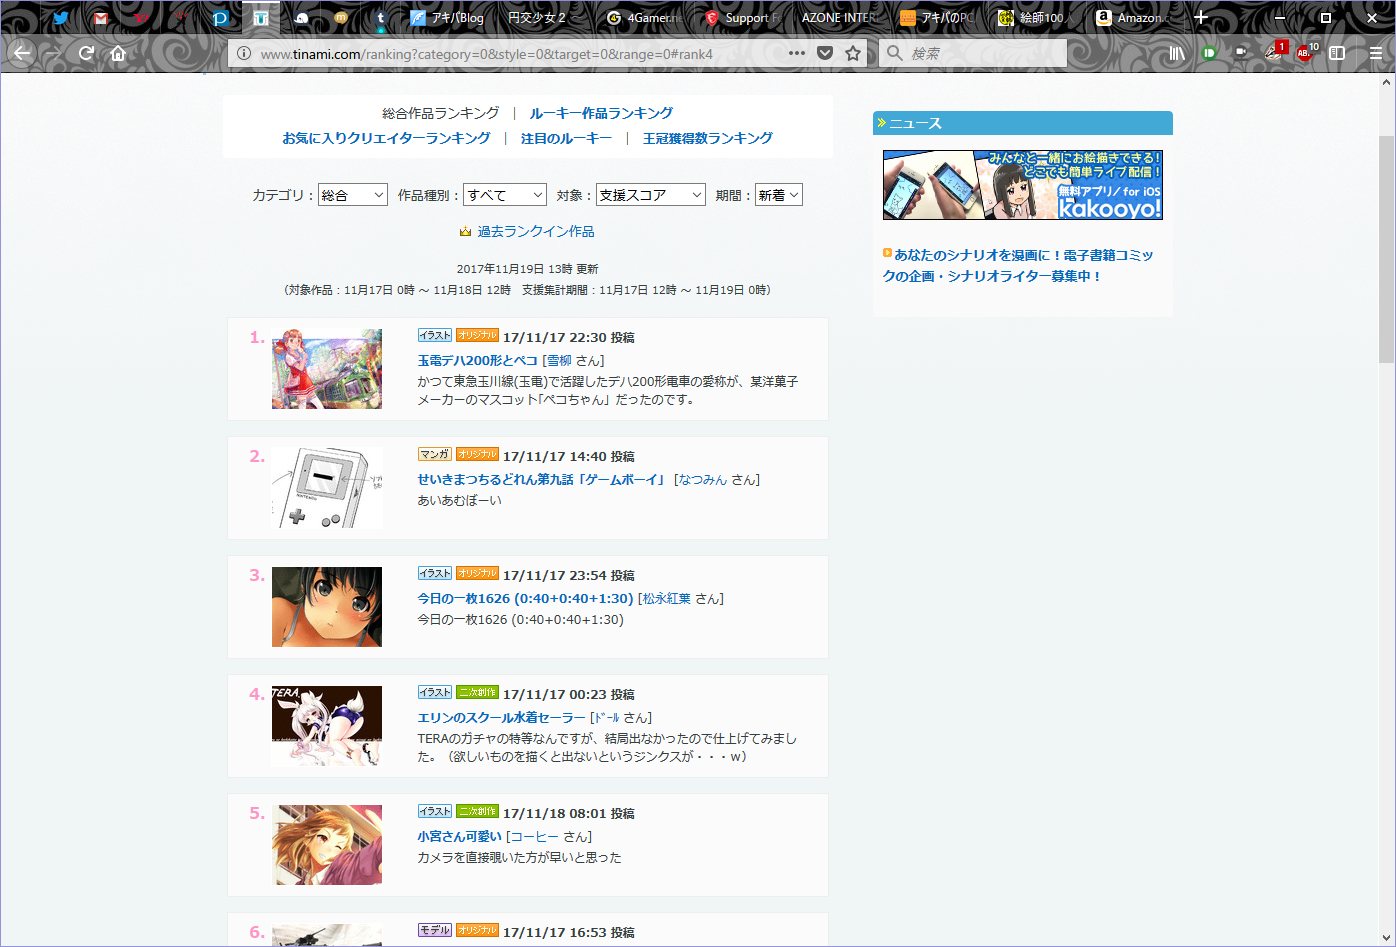Switch to the Amazon tab
The width and height of the screenshot is (1396, 947).
pyautogui.click(x=1133, y=17)
